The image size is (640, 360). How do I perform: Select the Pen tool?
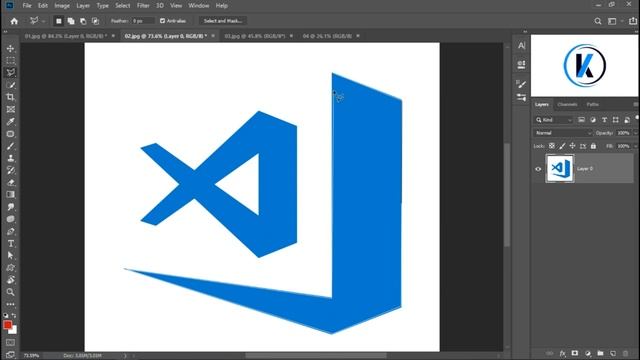pyautogui.click(x=11, y=231)
